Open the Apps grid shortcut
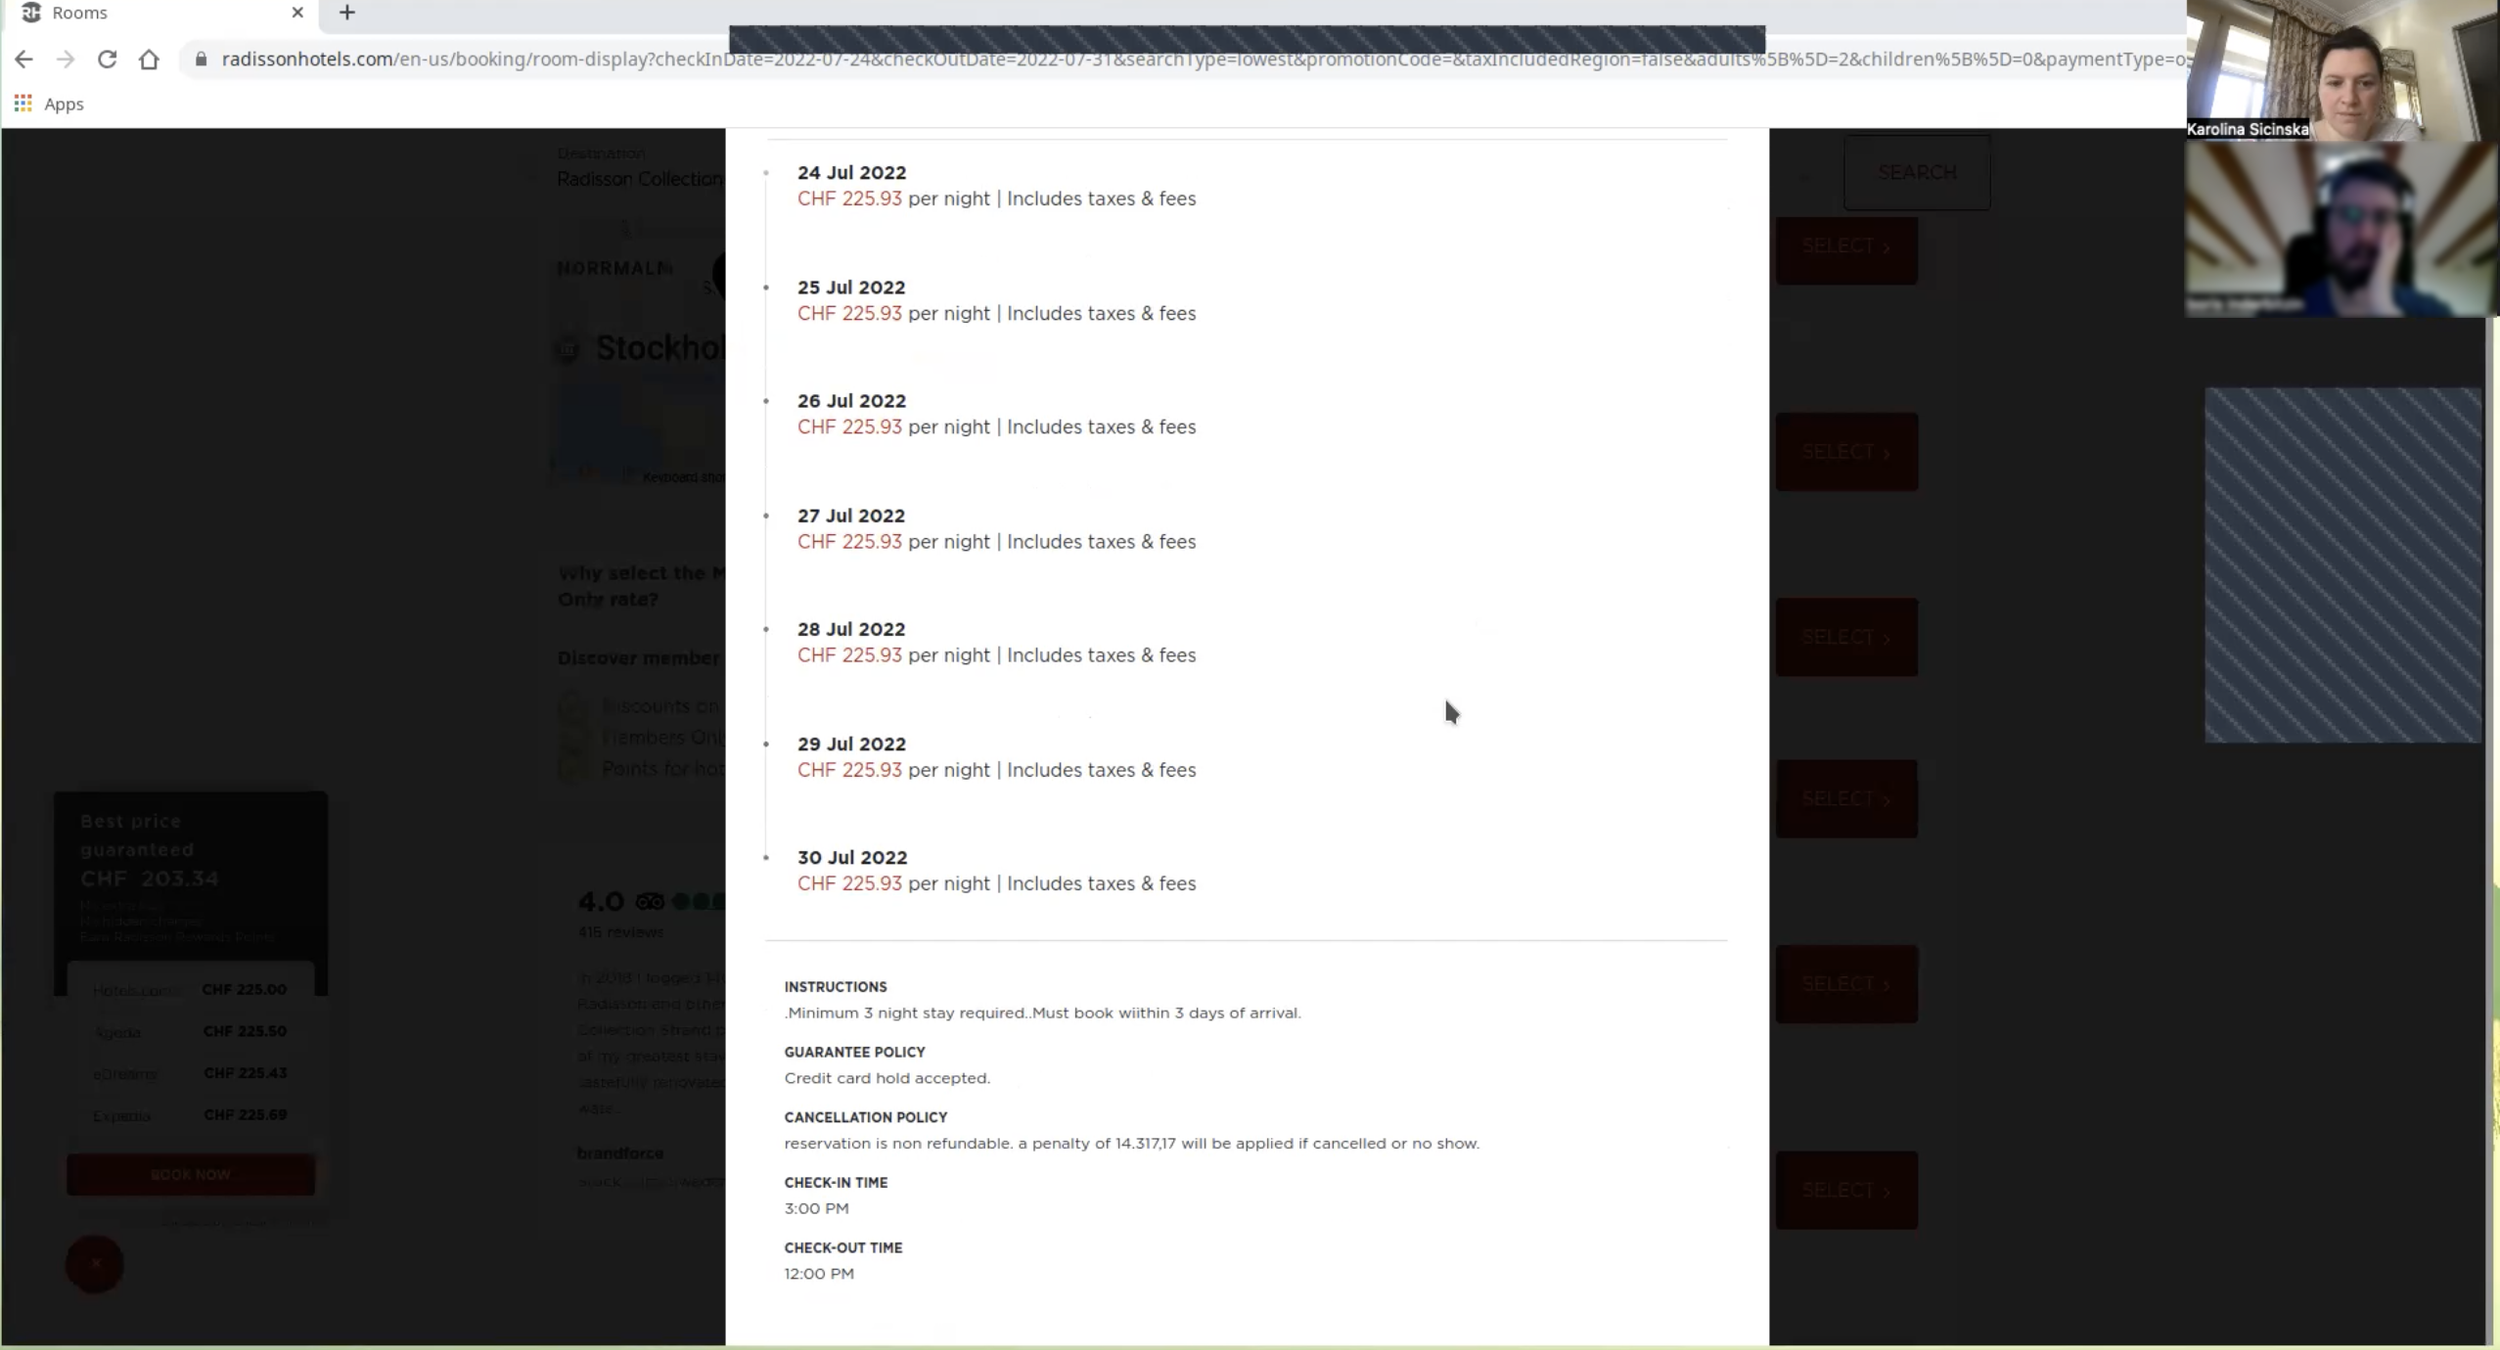Screen dimensions: 2500x1350 [48, 104]
